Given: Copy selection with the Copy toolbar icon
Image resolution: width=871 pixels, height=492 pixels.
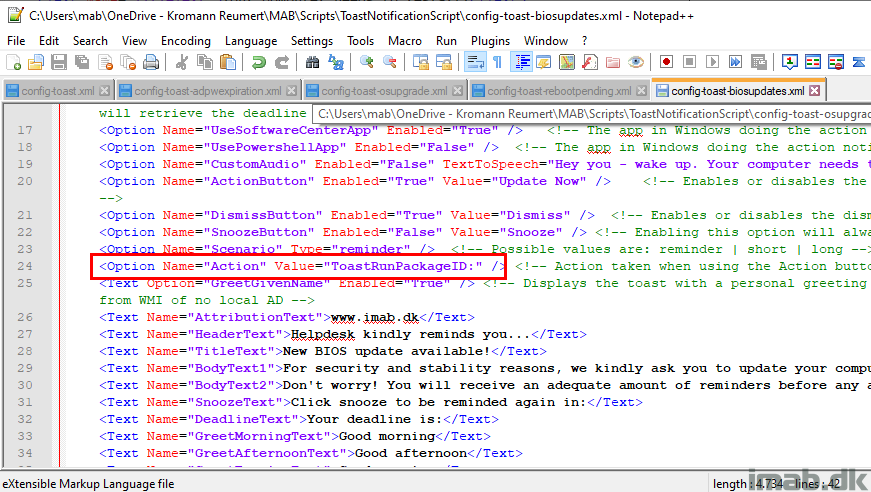Looking at the screenshot, I should coord(205,62).
